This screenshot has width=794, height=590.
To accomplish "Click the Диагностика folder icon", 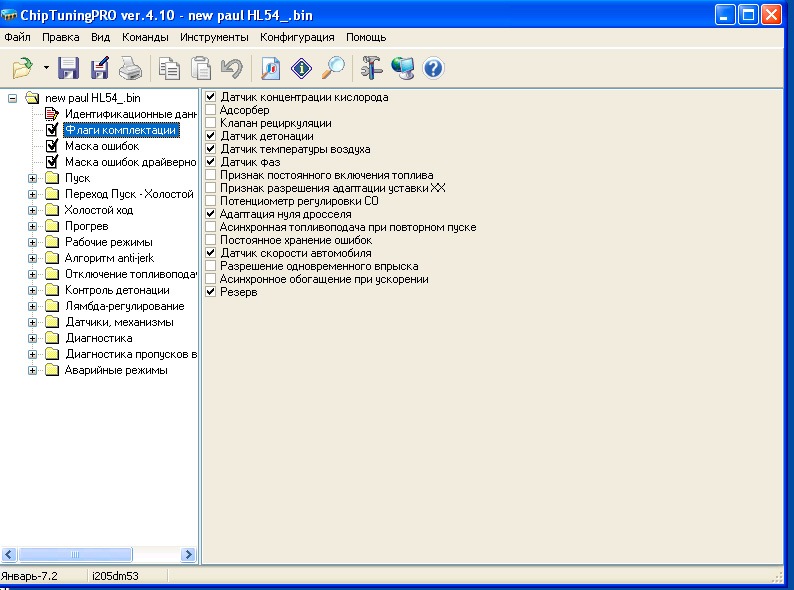I will (x=52, y=338).
